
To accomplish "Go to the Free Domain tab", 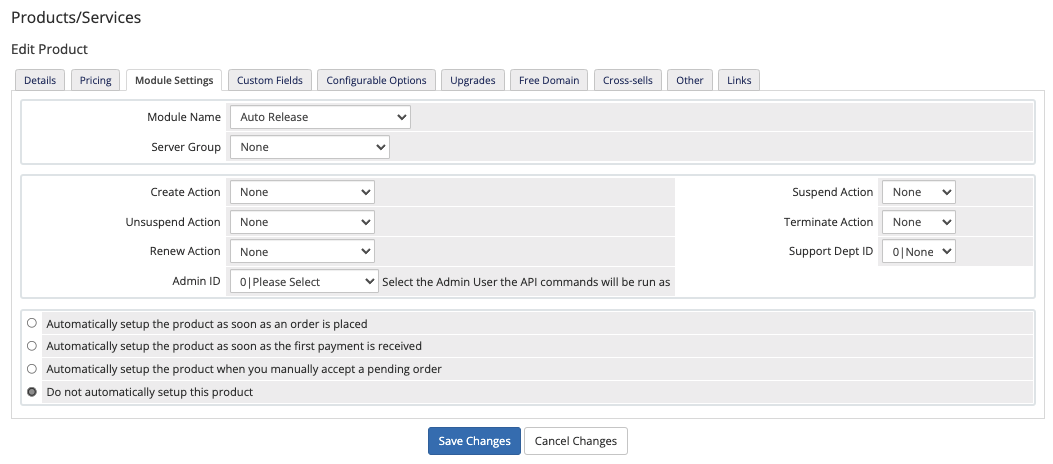I will point(549,80).
